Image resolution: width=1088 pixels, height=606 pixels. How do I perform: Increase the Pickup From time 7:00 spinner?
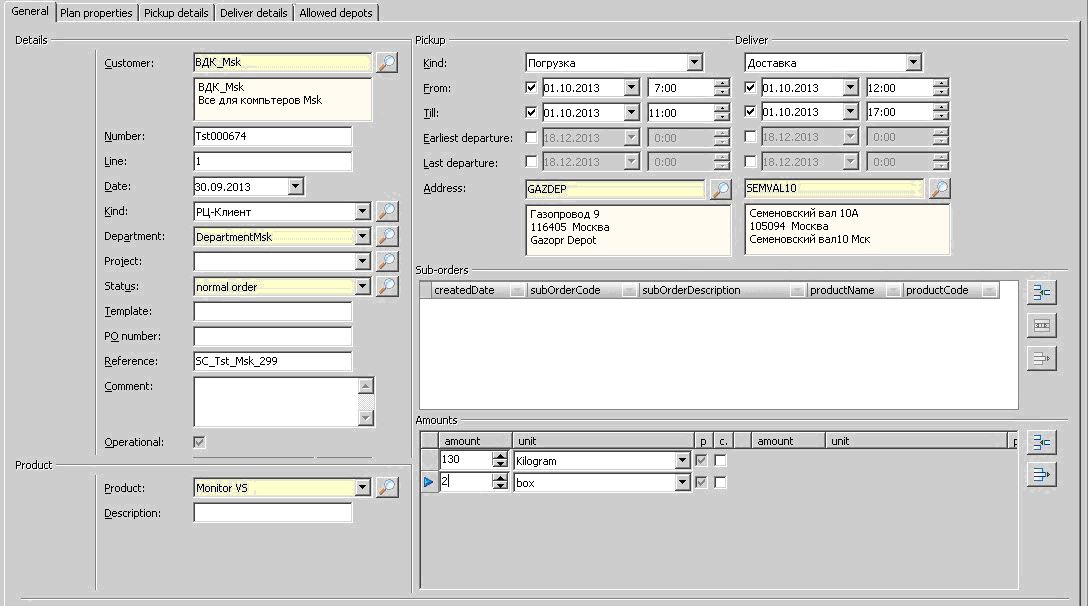(x=722, y=83)
